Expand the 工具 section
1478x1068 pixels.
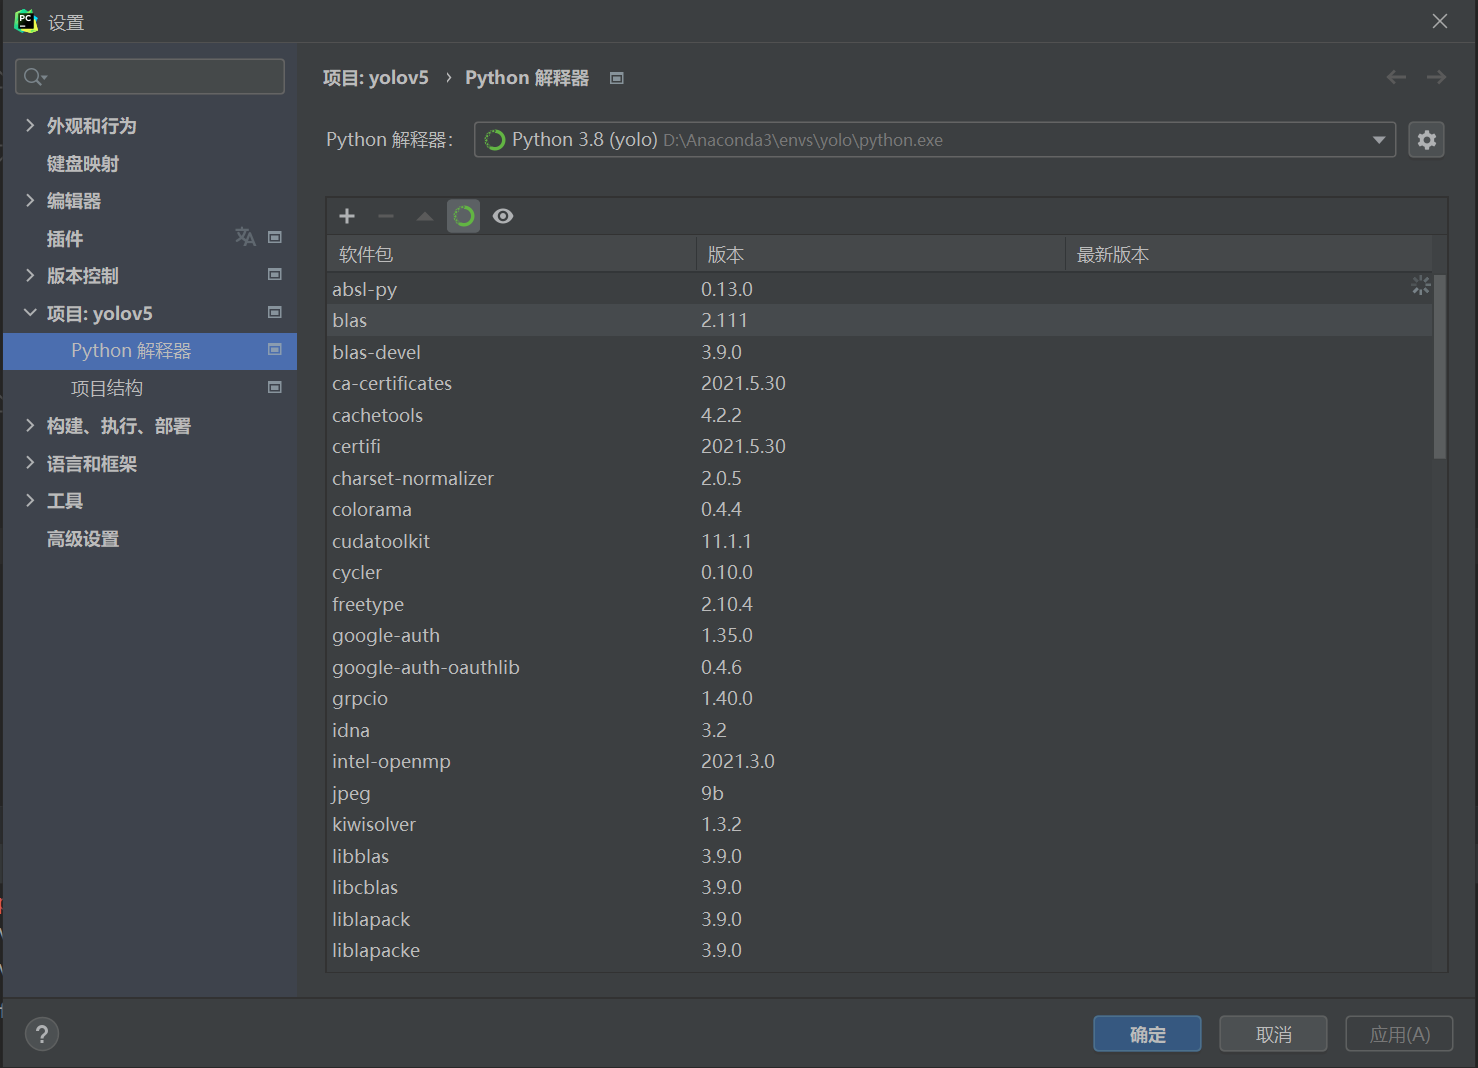pos(30,500)
